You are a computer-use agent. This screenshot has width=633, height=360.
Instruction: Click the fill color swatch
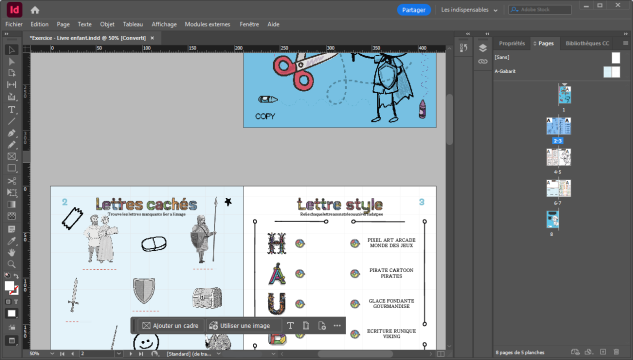9,286
